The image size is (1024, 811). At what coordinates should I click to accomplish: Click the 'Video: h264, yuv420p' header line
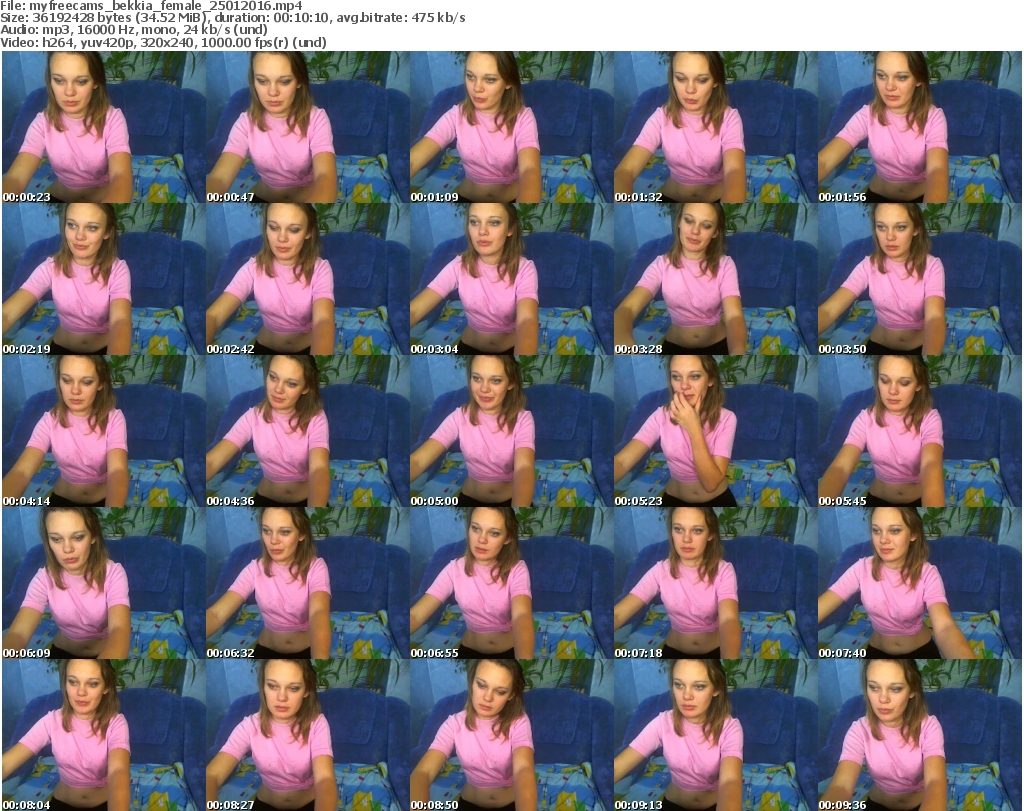163,42
